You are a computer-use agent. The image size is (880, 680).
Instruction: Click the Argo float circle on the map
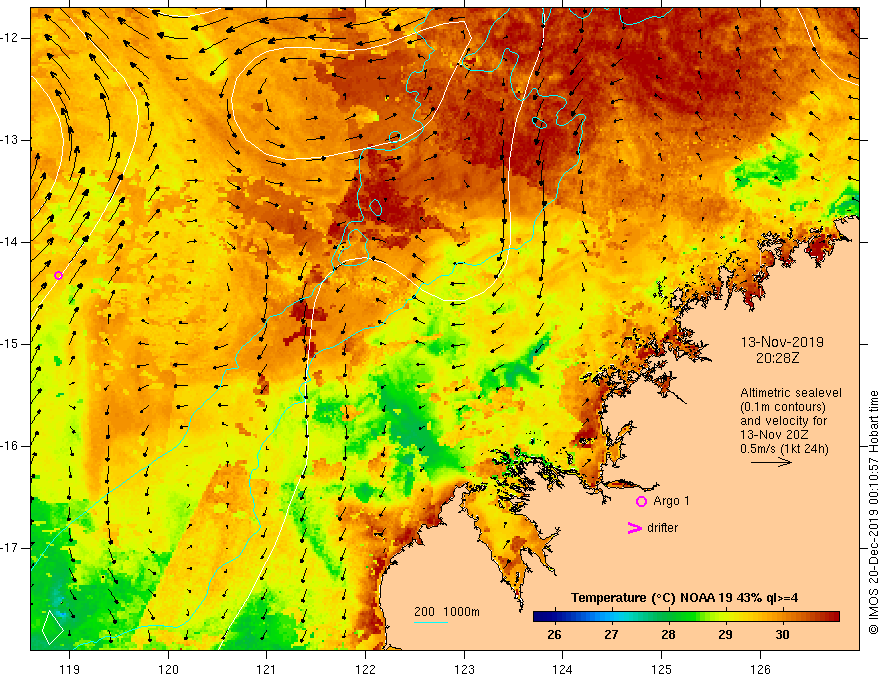click(x=58, y=275)
